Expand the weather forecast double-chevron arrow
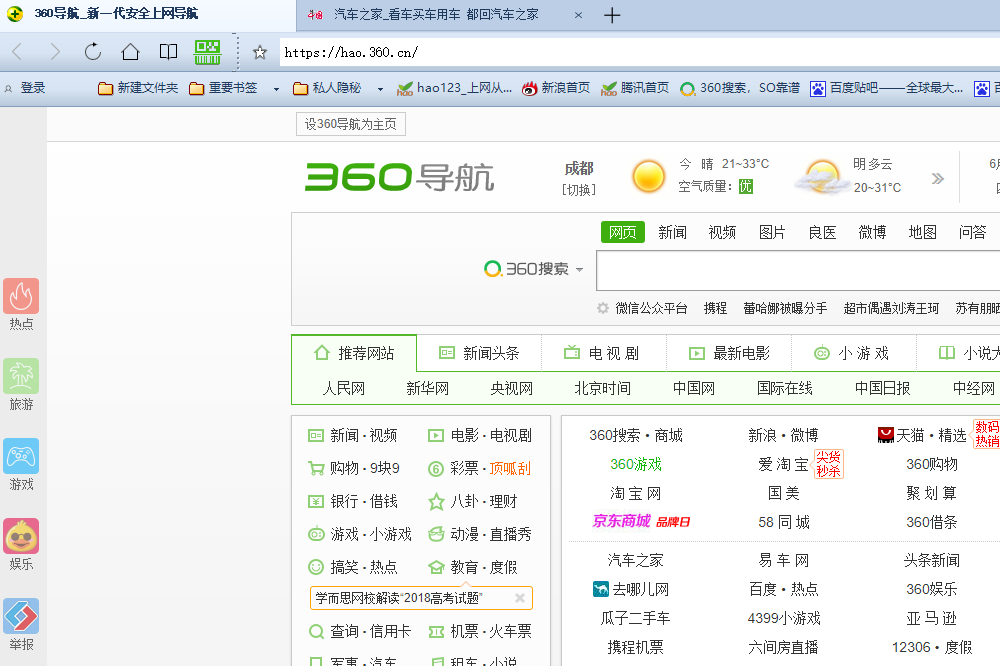Image resolution: width=1000 pixels, height=666 pixels. pyautogui.click(x=937, y=179)
